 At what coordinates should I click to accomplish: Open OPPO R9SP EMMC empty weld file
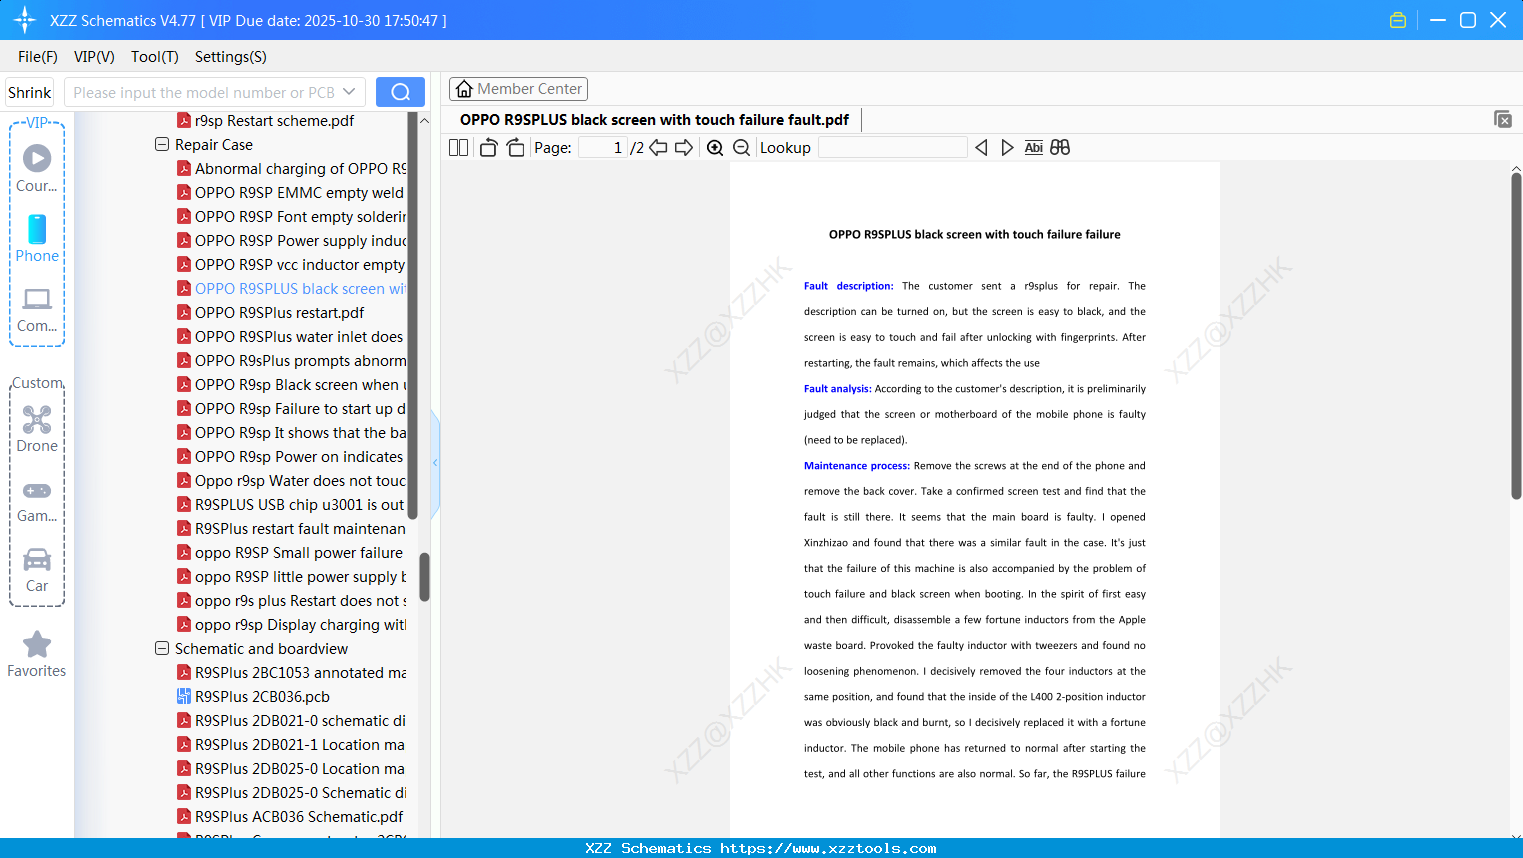pyautogui.click(x=291, y=192)
